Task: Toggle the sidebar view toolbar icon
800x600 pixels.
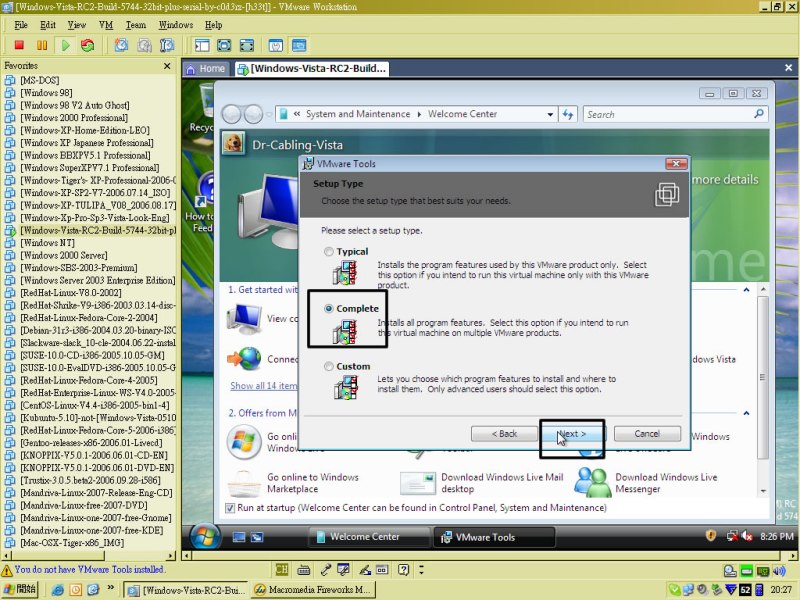Action: 202,45
